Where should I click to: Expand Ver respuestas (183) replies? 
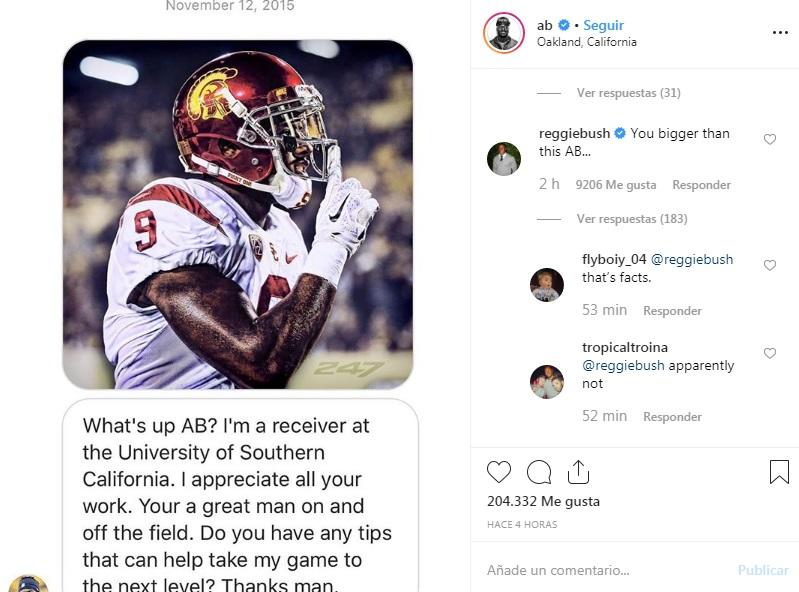[631, 219]
